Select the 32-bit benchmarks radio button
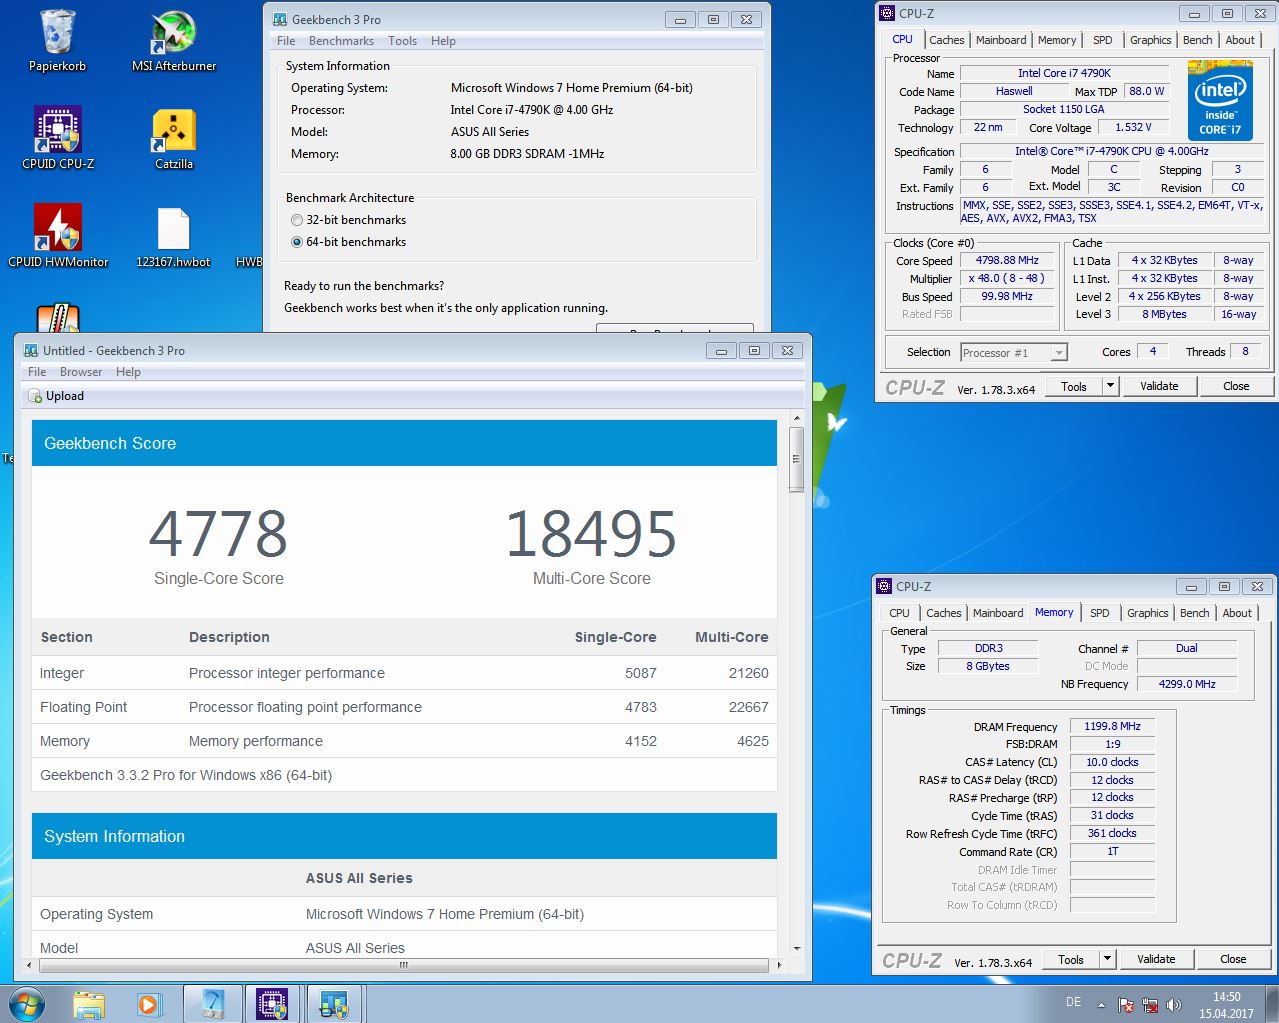The width and height of the screenshot is (1279, 1023). [296, 220]
